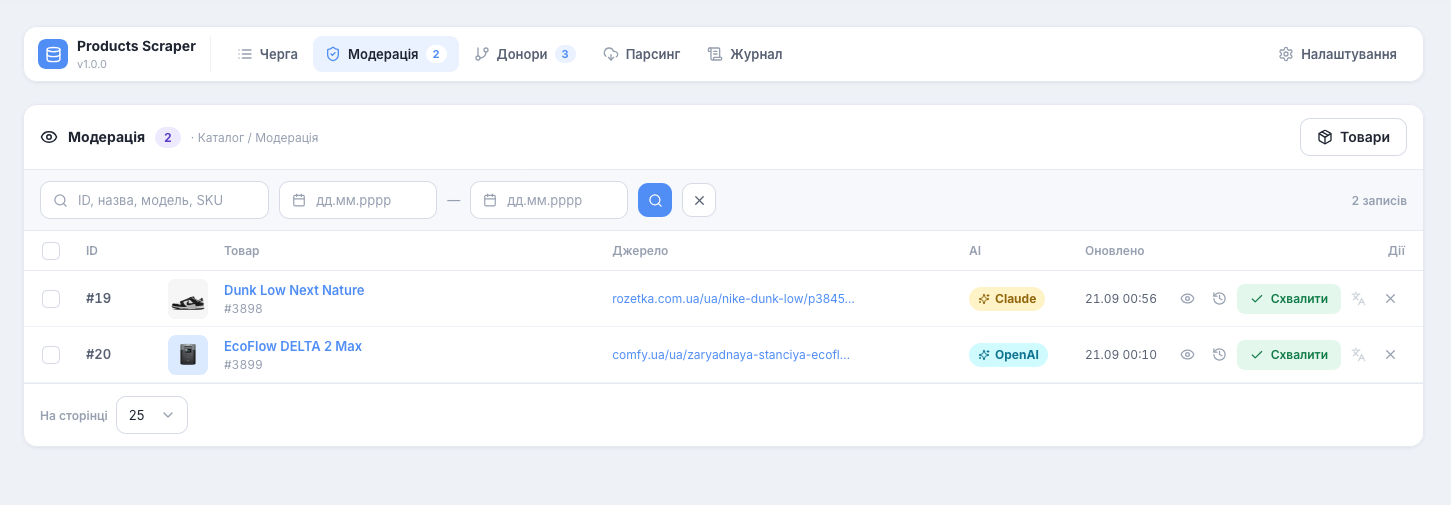Go to the Парсинг tab
The height and width of the screenshot is (505, 1451).
641,54
